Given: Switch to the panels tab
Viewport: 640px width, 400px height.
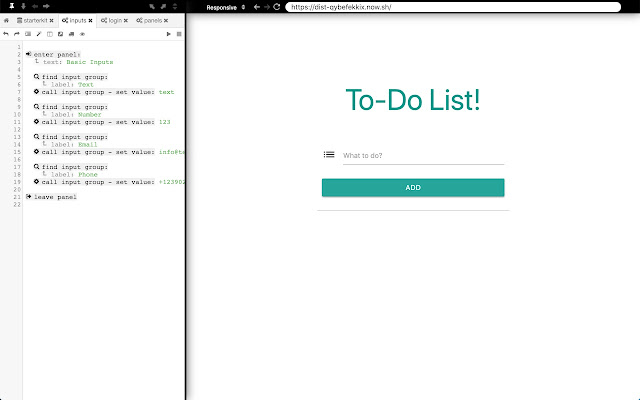Looking at the screenshot, I should [149, 20].
